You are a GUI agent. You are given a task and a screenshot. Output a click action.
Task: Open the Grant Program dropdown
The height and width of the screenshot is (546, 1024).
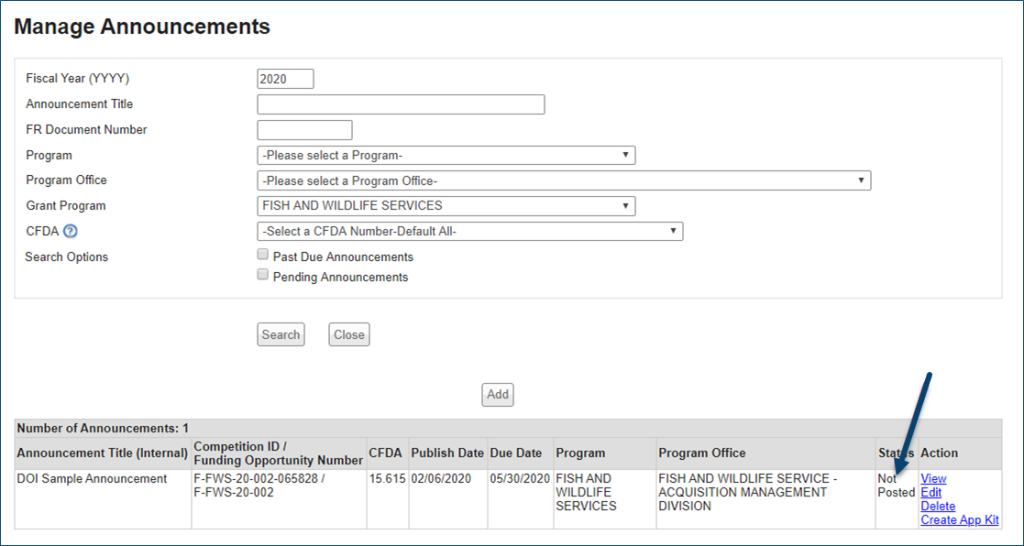(446, 206)
